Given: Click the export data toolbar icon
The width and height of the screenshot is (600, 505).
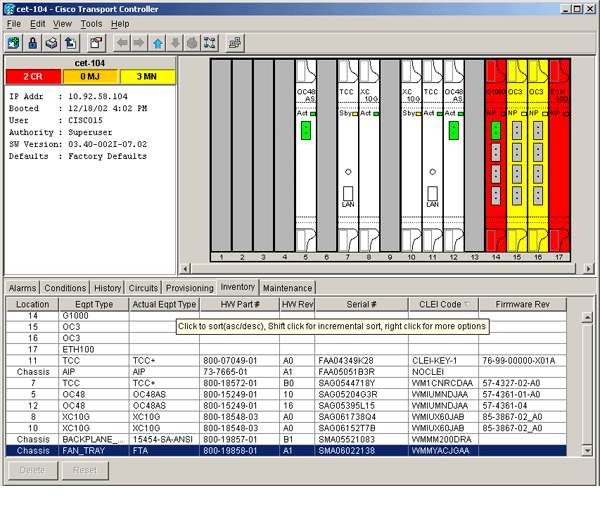Looking at the screenshot, I should (x=70, y=43).
